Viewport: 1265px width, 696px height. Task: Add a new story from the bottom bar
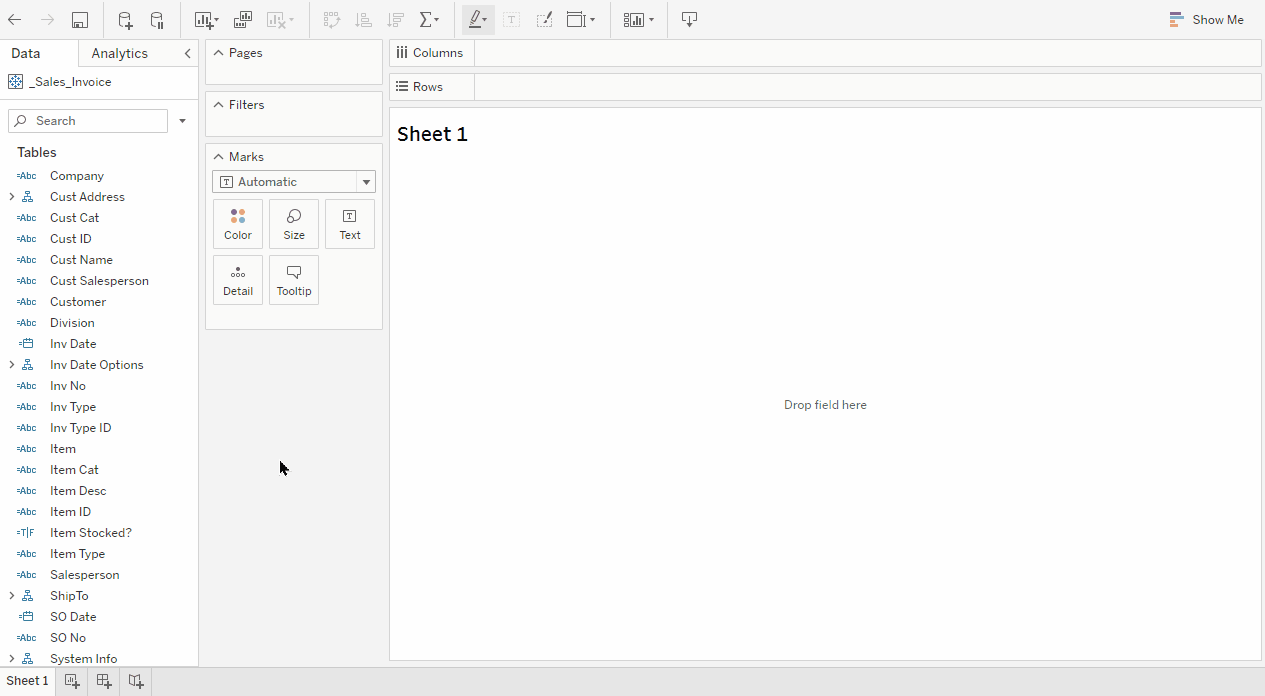[136, 681]
